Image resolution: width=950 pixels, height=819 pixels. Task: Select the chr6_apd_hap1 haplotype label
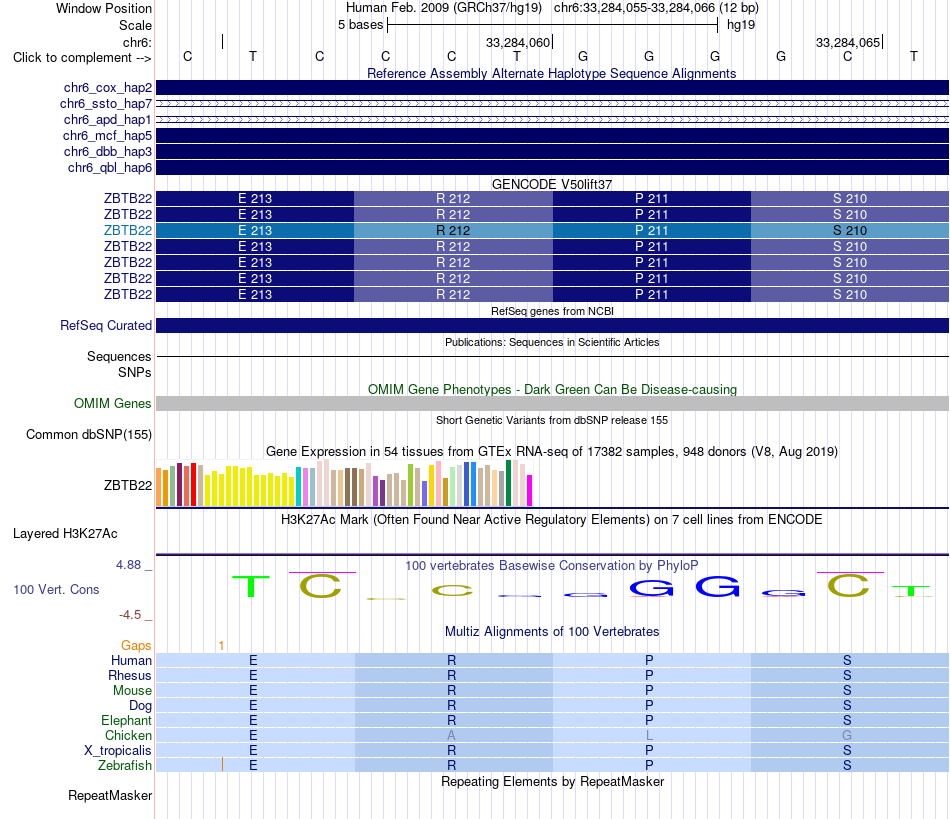[108, 119]
